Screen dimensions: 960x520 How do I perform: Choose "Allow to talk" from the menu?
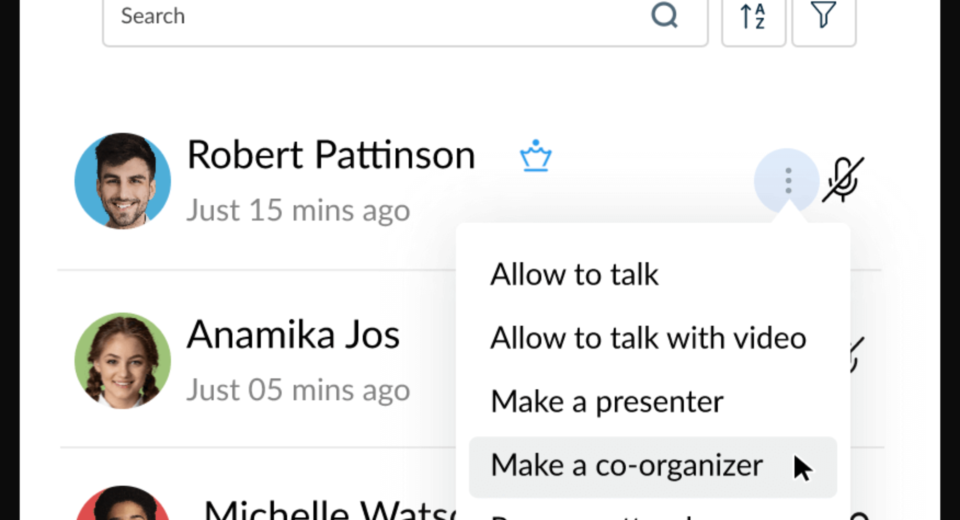click(x=574, y=275)
